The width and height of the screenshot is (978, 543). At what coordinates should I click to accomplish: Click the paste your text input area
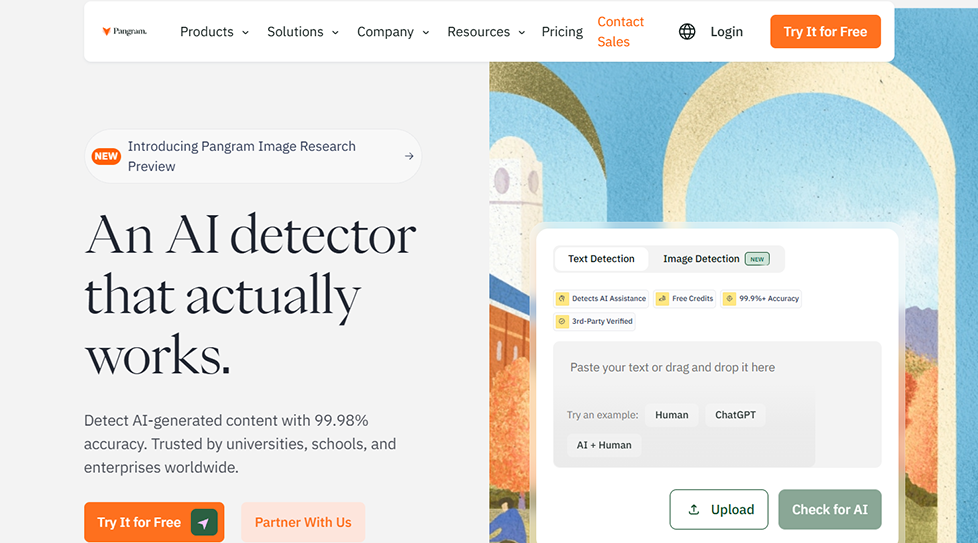(717, 368)
